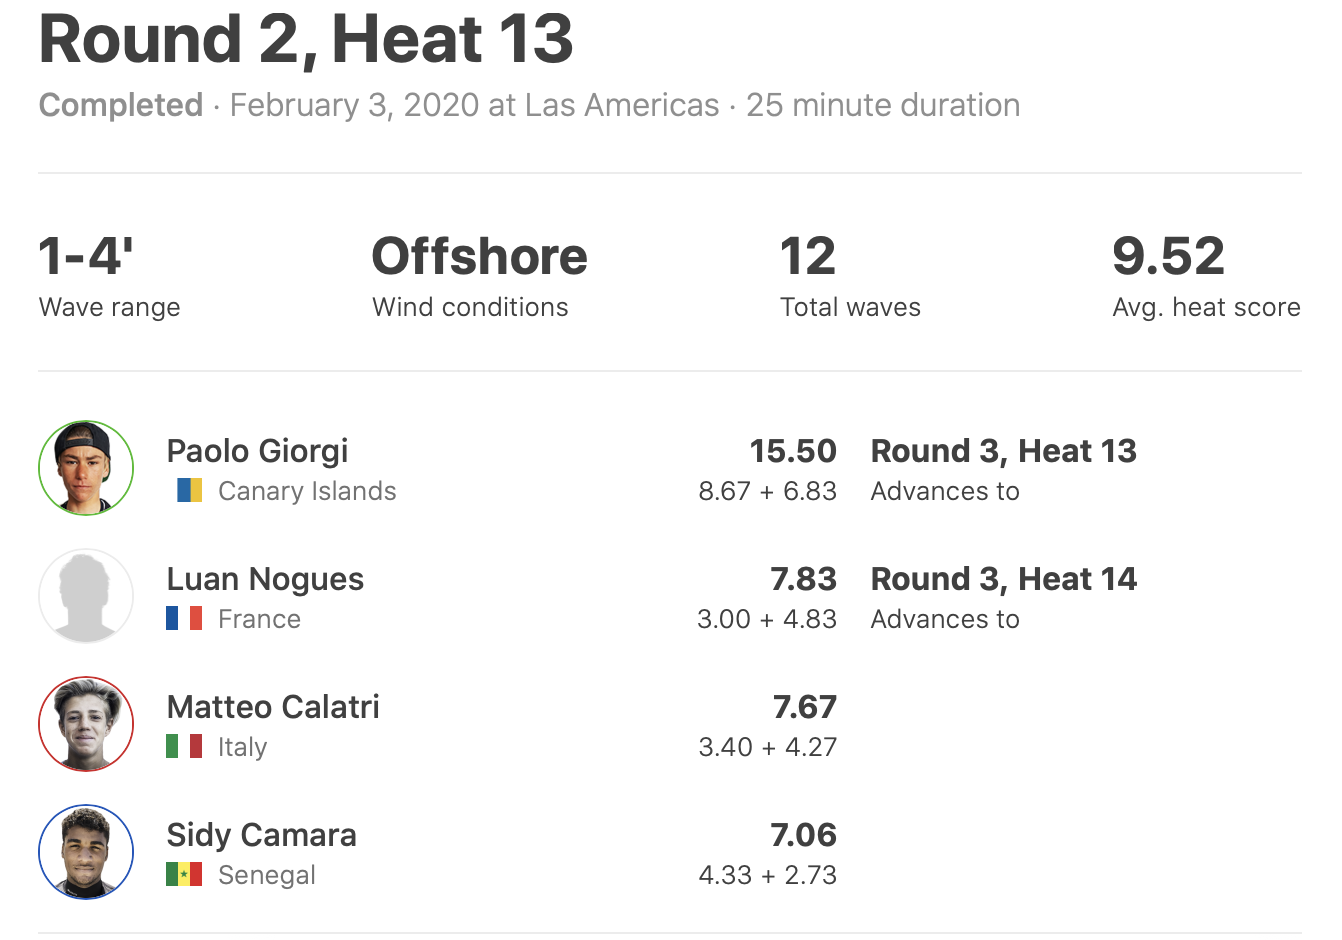Click Paolo Giorgi's profile photo

pos(86,468)
